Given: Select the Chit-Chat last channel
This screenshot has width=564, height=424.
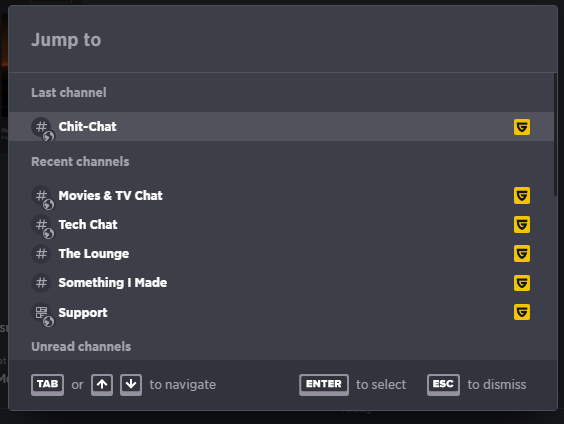Looking at the screenshot, I should click(281, 127).
